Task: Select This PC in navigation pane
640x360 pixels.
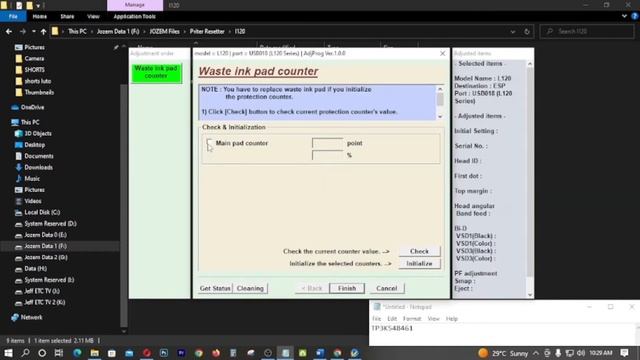Action: [x=30, y=122]
